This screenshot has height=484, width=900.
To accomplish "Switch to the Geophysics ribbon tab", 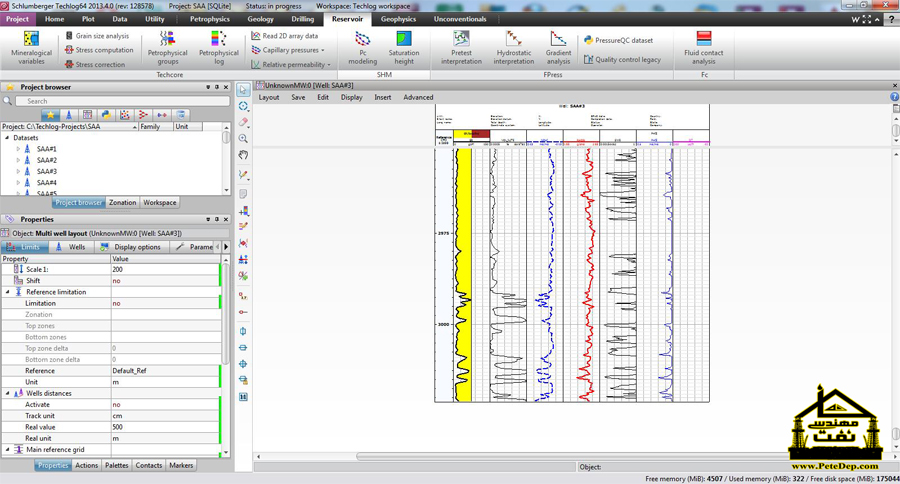I will [x=398, y=19].
